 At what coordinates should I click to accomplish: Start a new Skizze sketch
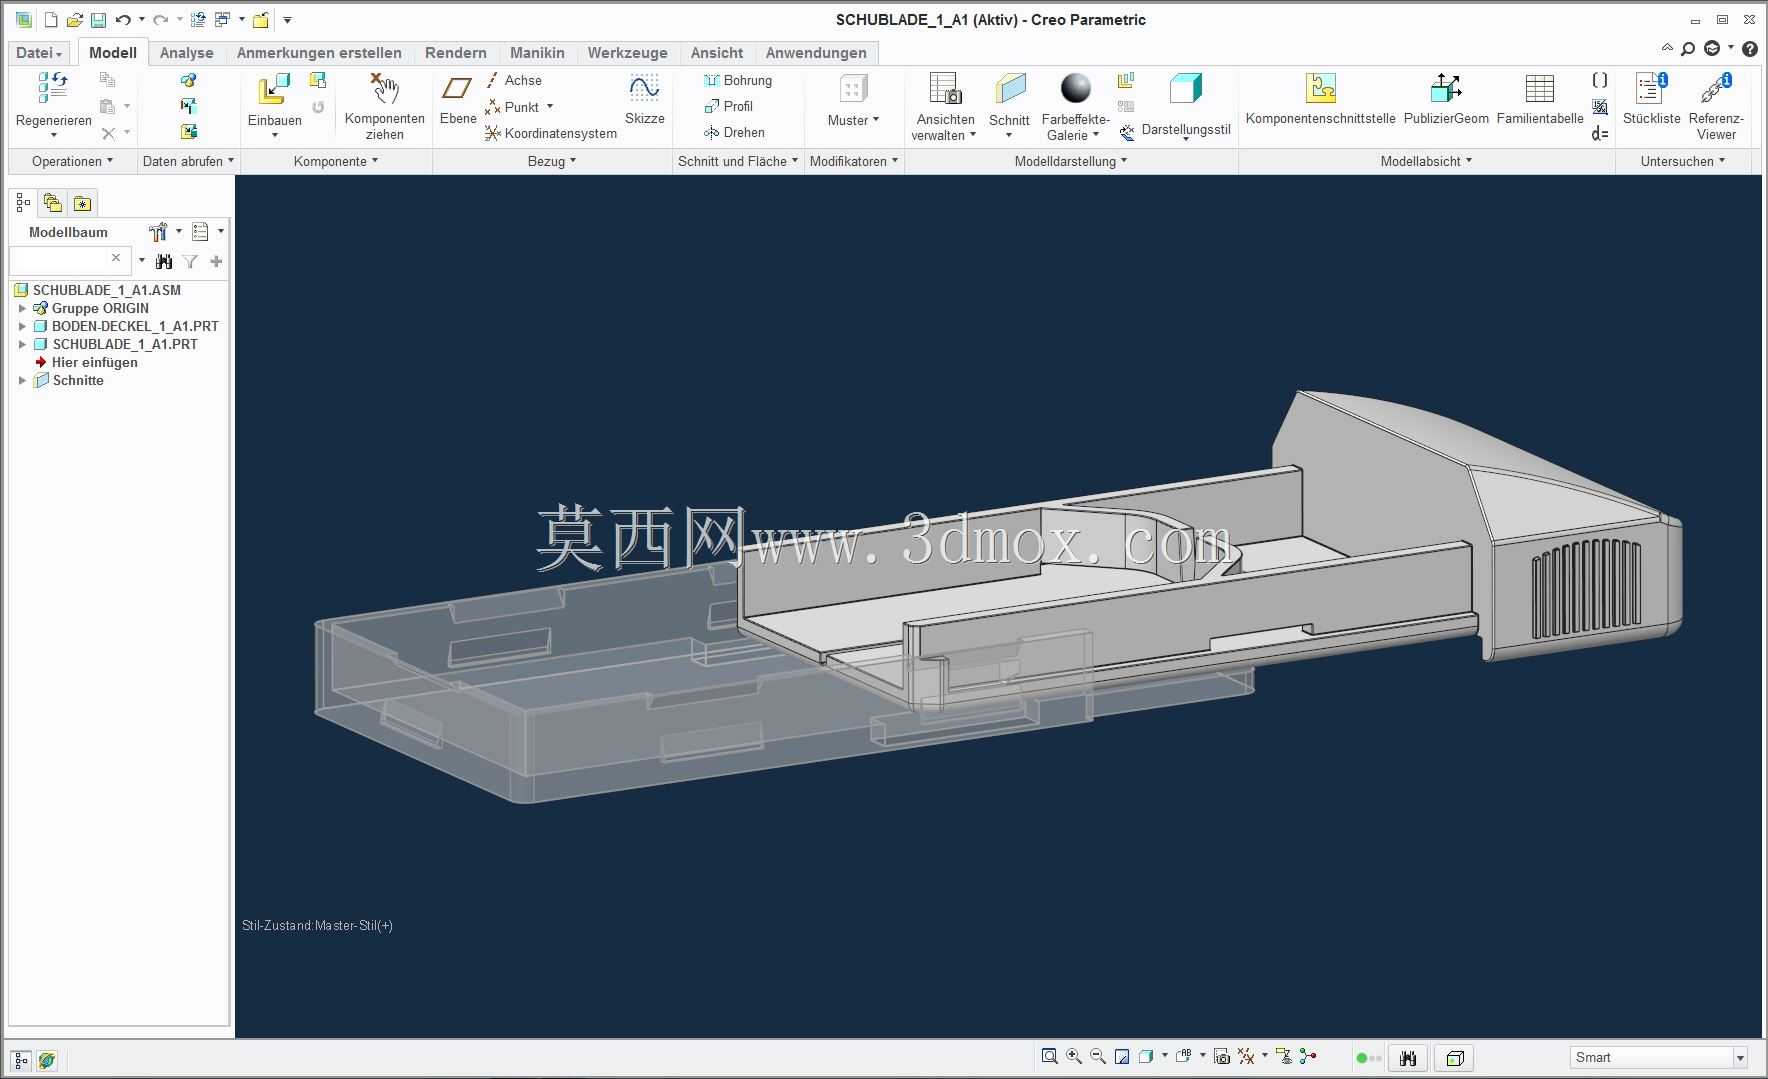click(644, 89)
